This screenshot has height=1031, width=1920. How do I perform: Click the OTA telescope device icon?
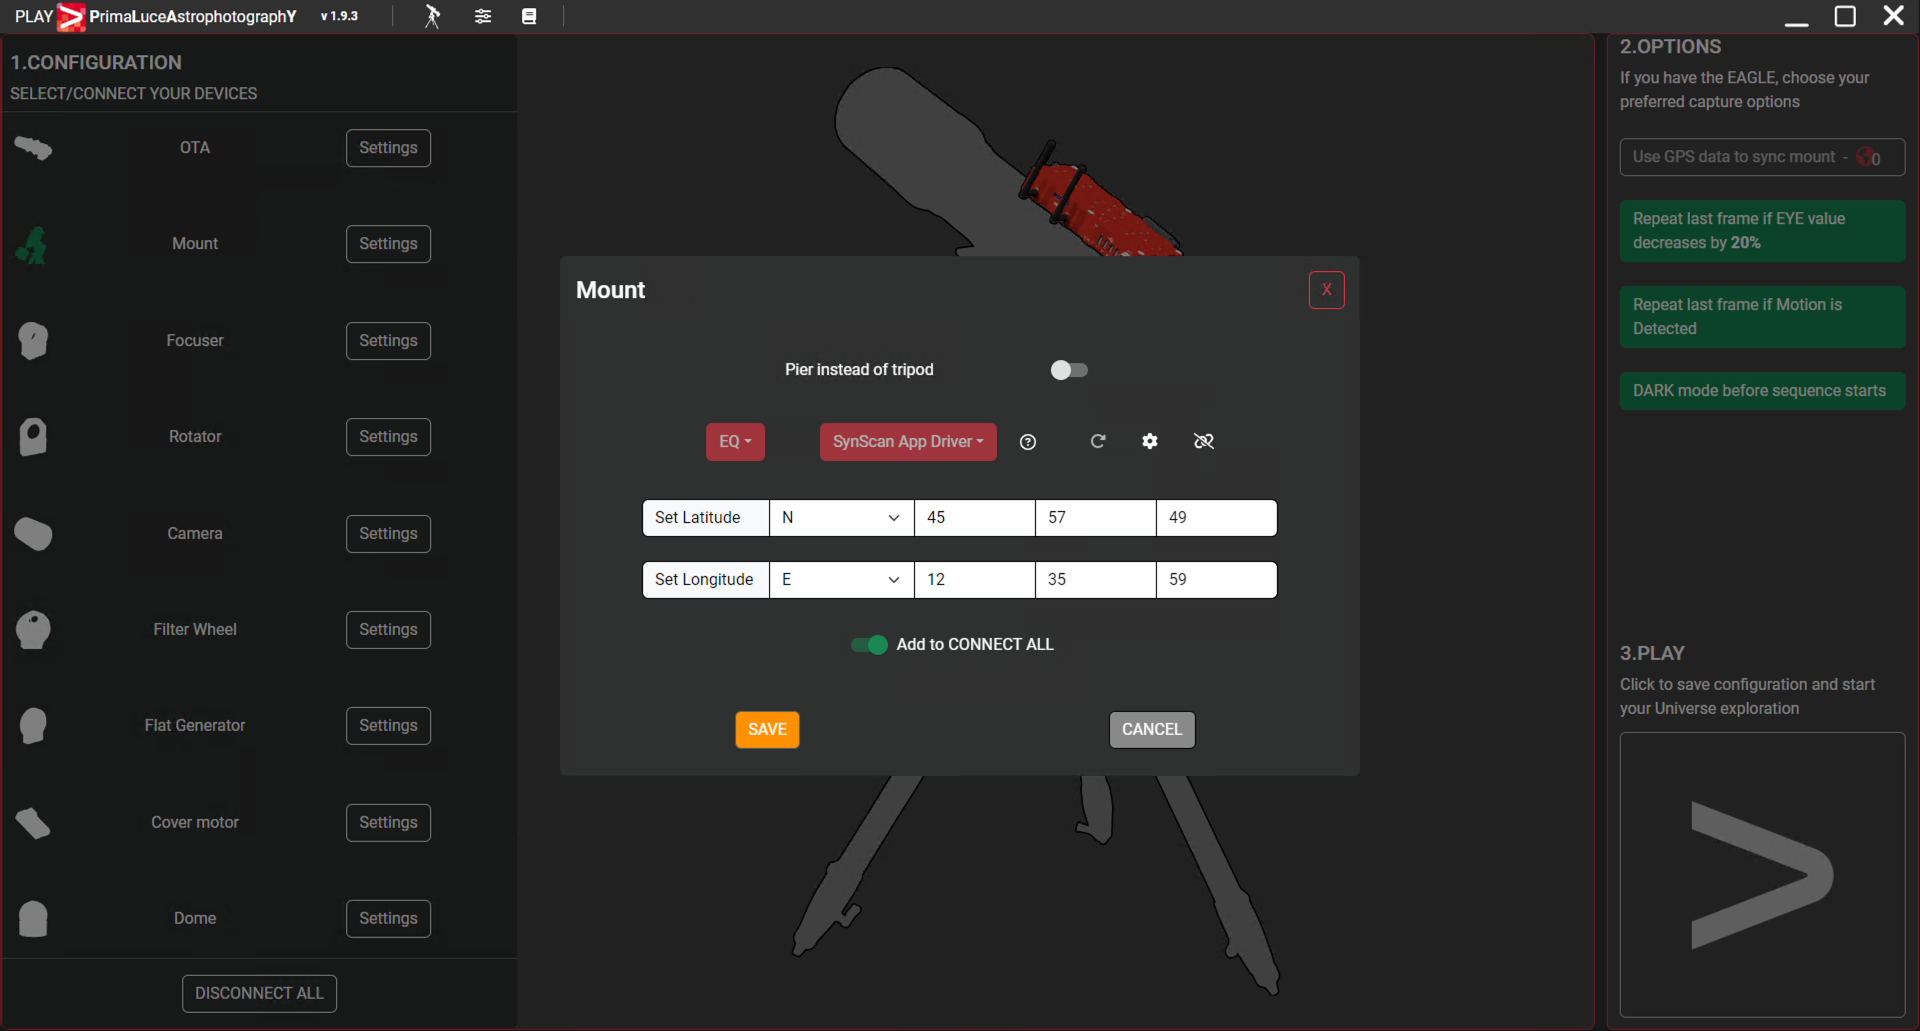pos(33,148)
